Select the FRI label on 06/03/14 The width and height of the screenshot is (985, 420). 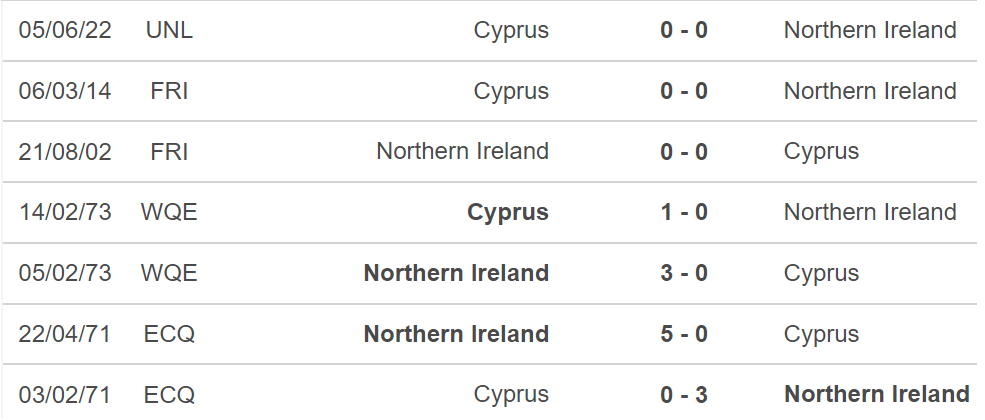(x=169, y=91)
